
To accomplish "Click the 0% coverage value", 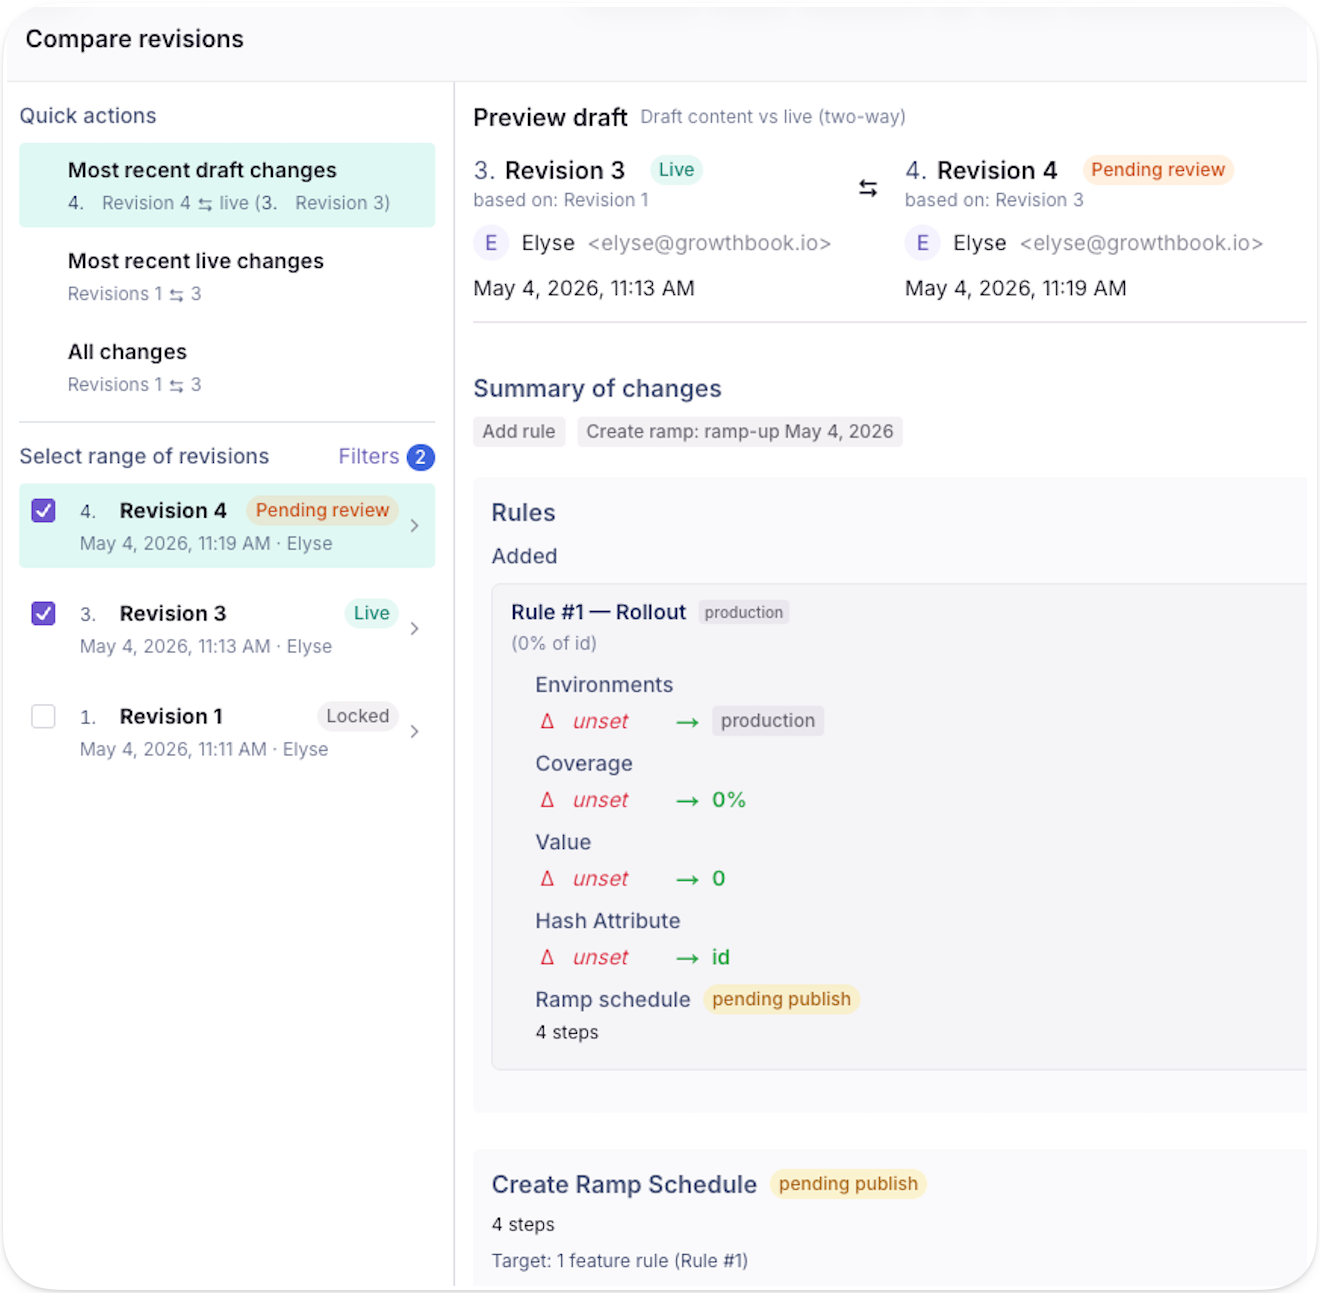I will [729, 800].
